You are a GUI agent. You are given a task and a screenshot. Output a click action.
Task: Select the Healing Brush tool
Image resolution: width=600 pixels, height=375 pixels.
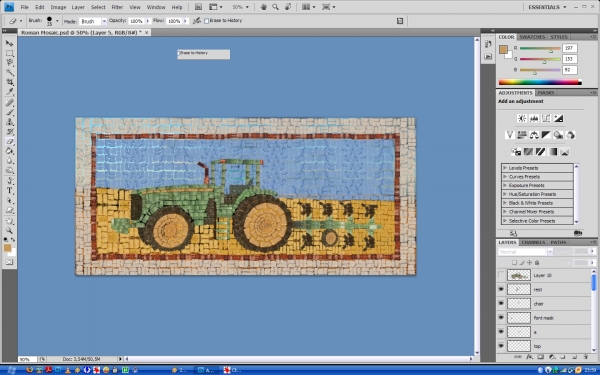[x=9, y=103]
